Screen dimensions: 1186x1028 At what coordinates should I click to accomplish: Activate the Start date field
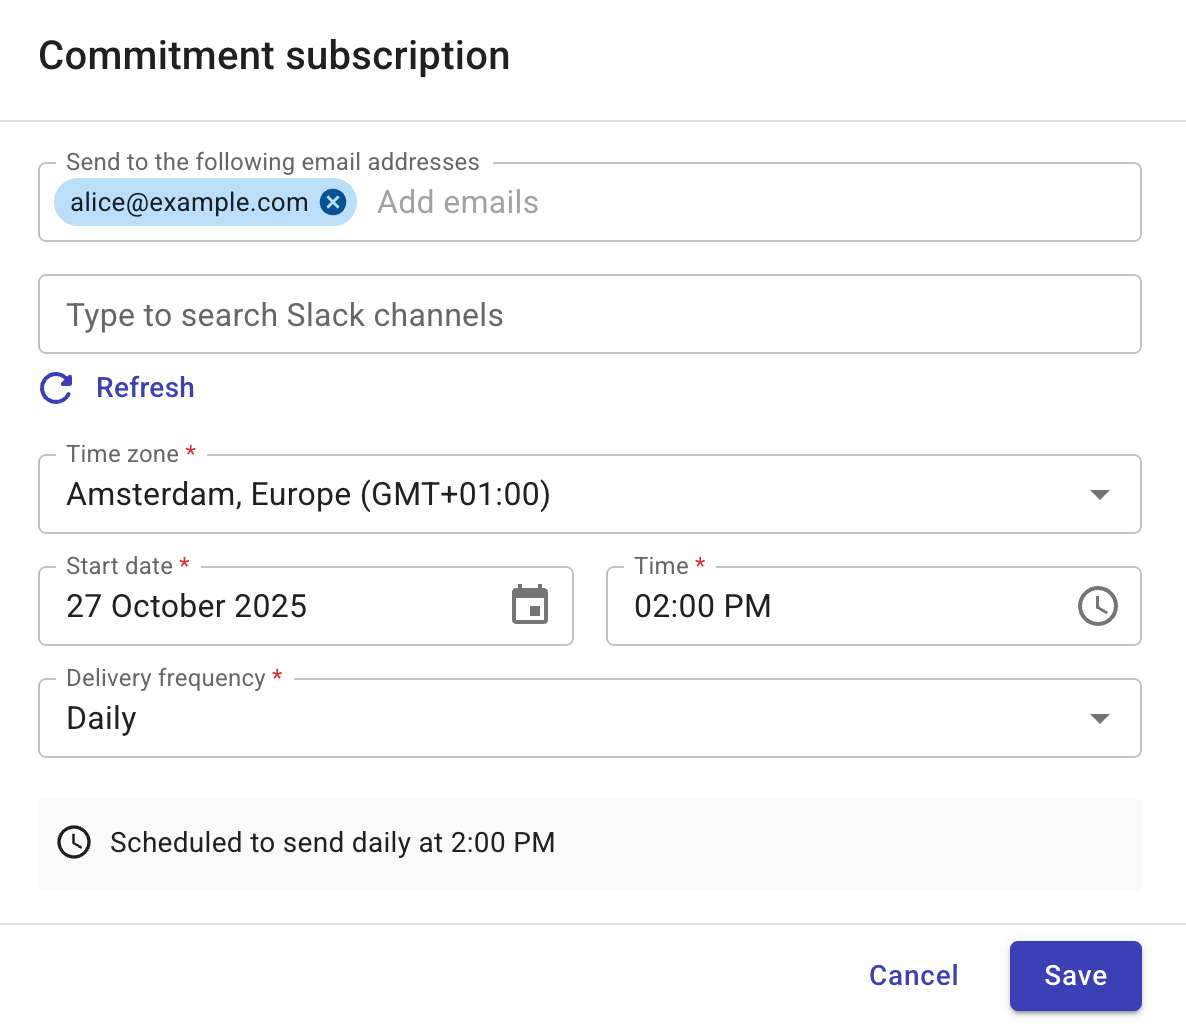point(250,605)
